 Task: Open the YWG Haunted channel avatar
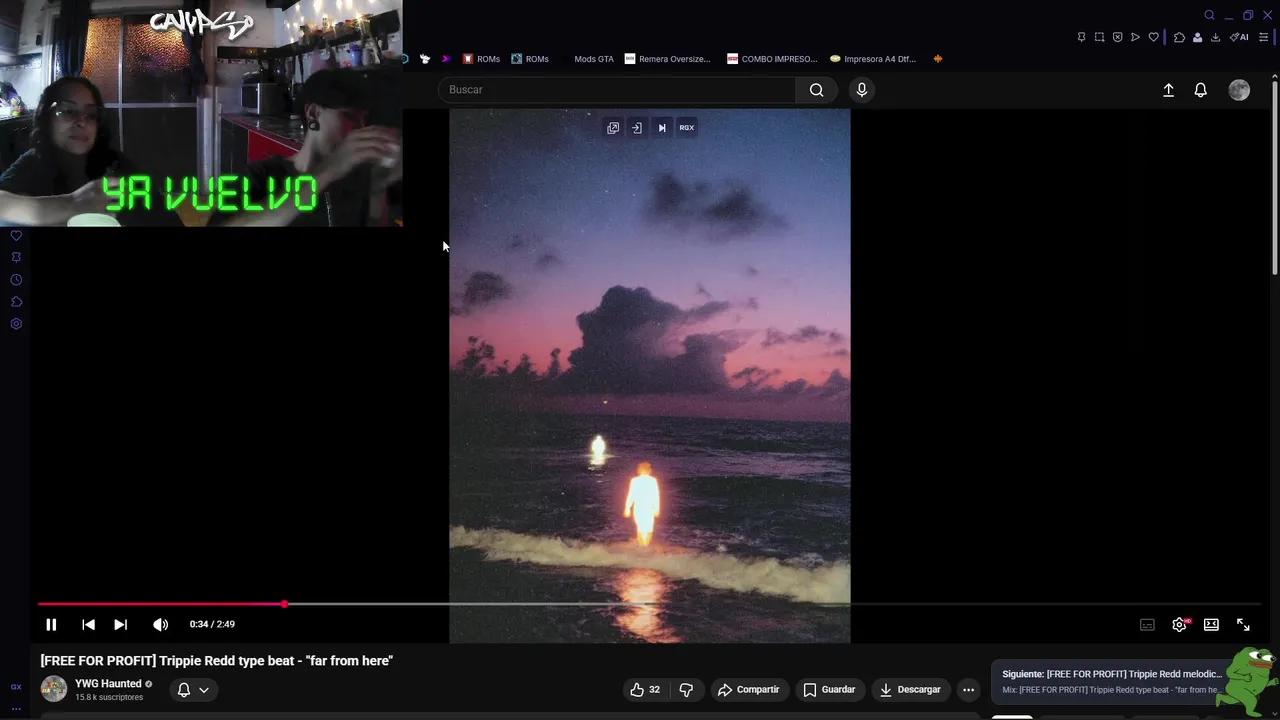(x=54, y=689)
